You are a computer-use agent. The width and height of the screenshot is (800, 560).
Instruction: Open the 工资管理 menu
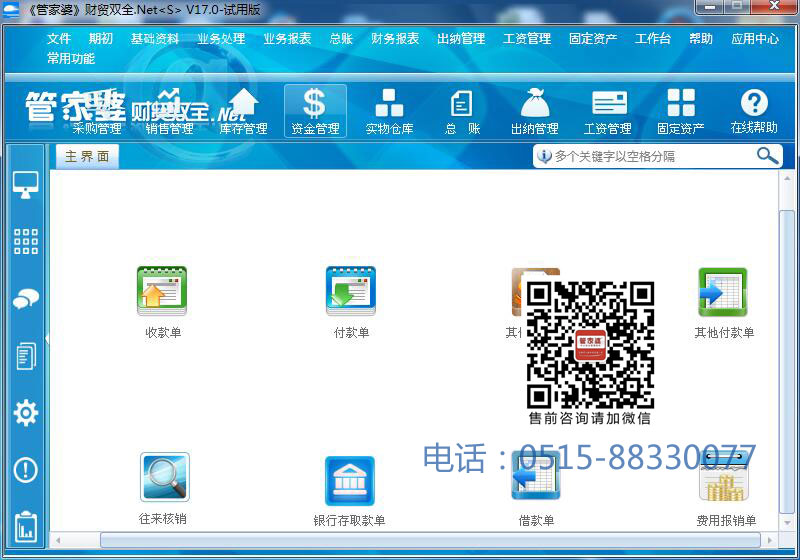[x=527, y=39]
